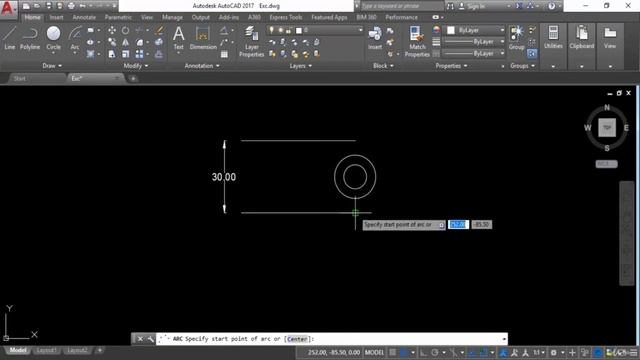Choose the Move tool in Modify panel
This screenshot has height=360, width=640.
[111, 30]
